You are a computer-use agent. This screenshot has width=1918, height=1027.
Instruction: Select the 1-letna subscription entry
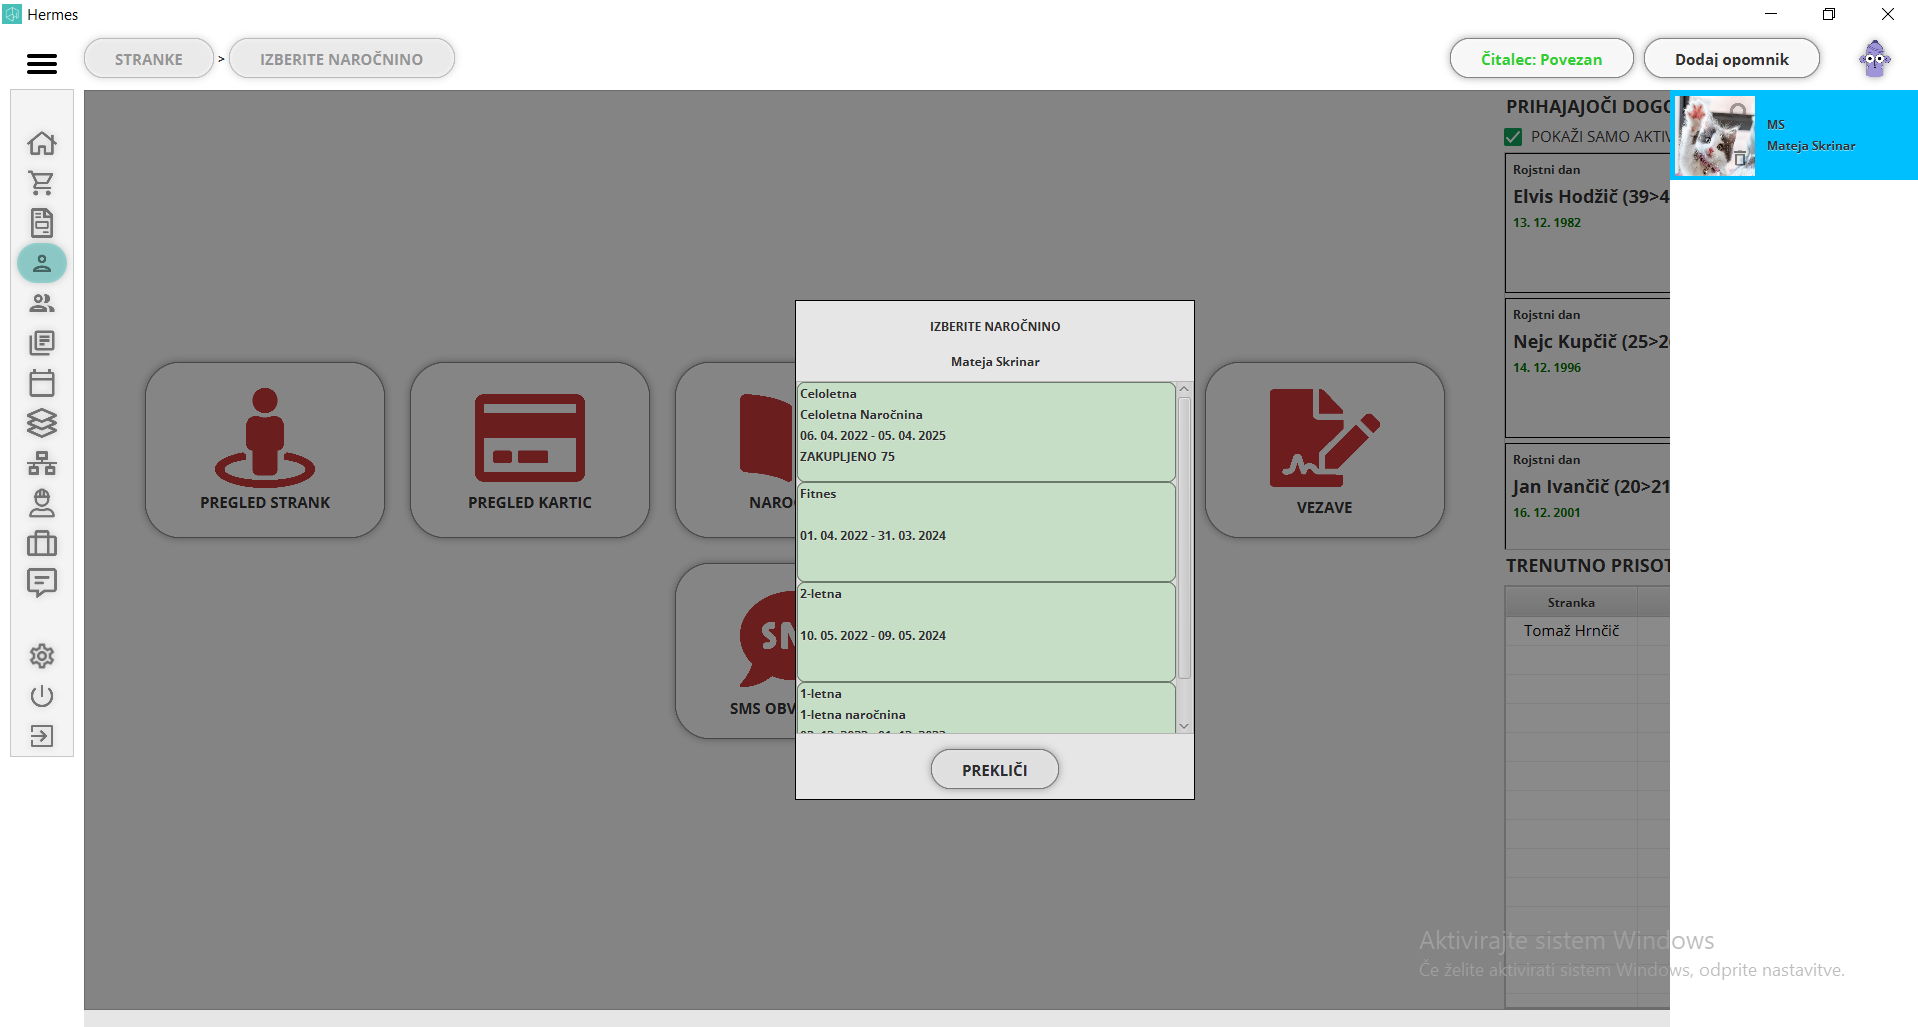(x=986, y=708)
